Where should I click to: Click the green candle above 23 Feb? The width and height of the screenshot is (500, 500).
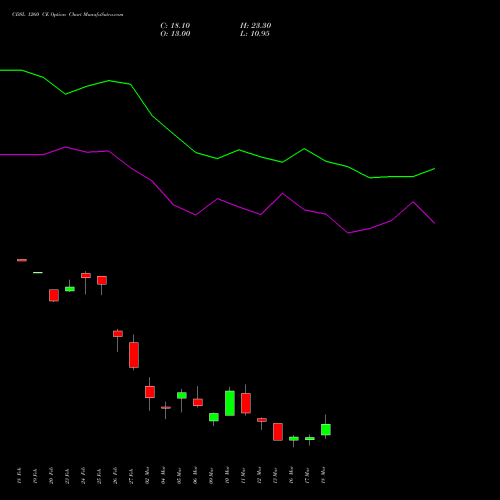pos(70,289)
